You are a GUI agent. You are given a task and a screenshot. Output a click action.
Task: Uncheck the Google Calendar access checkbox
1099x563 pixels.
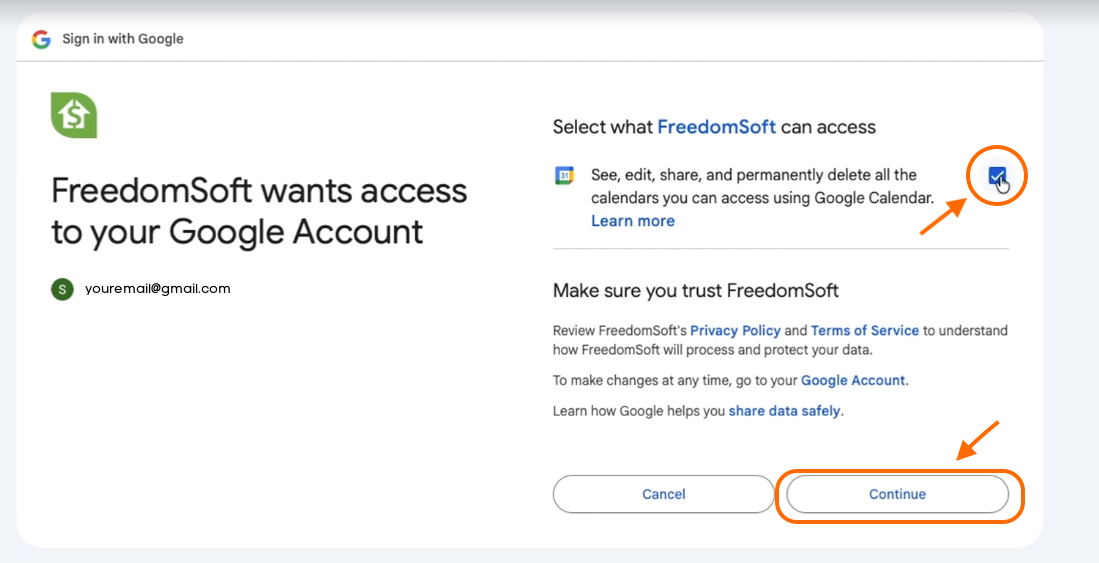point(997,177)
